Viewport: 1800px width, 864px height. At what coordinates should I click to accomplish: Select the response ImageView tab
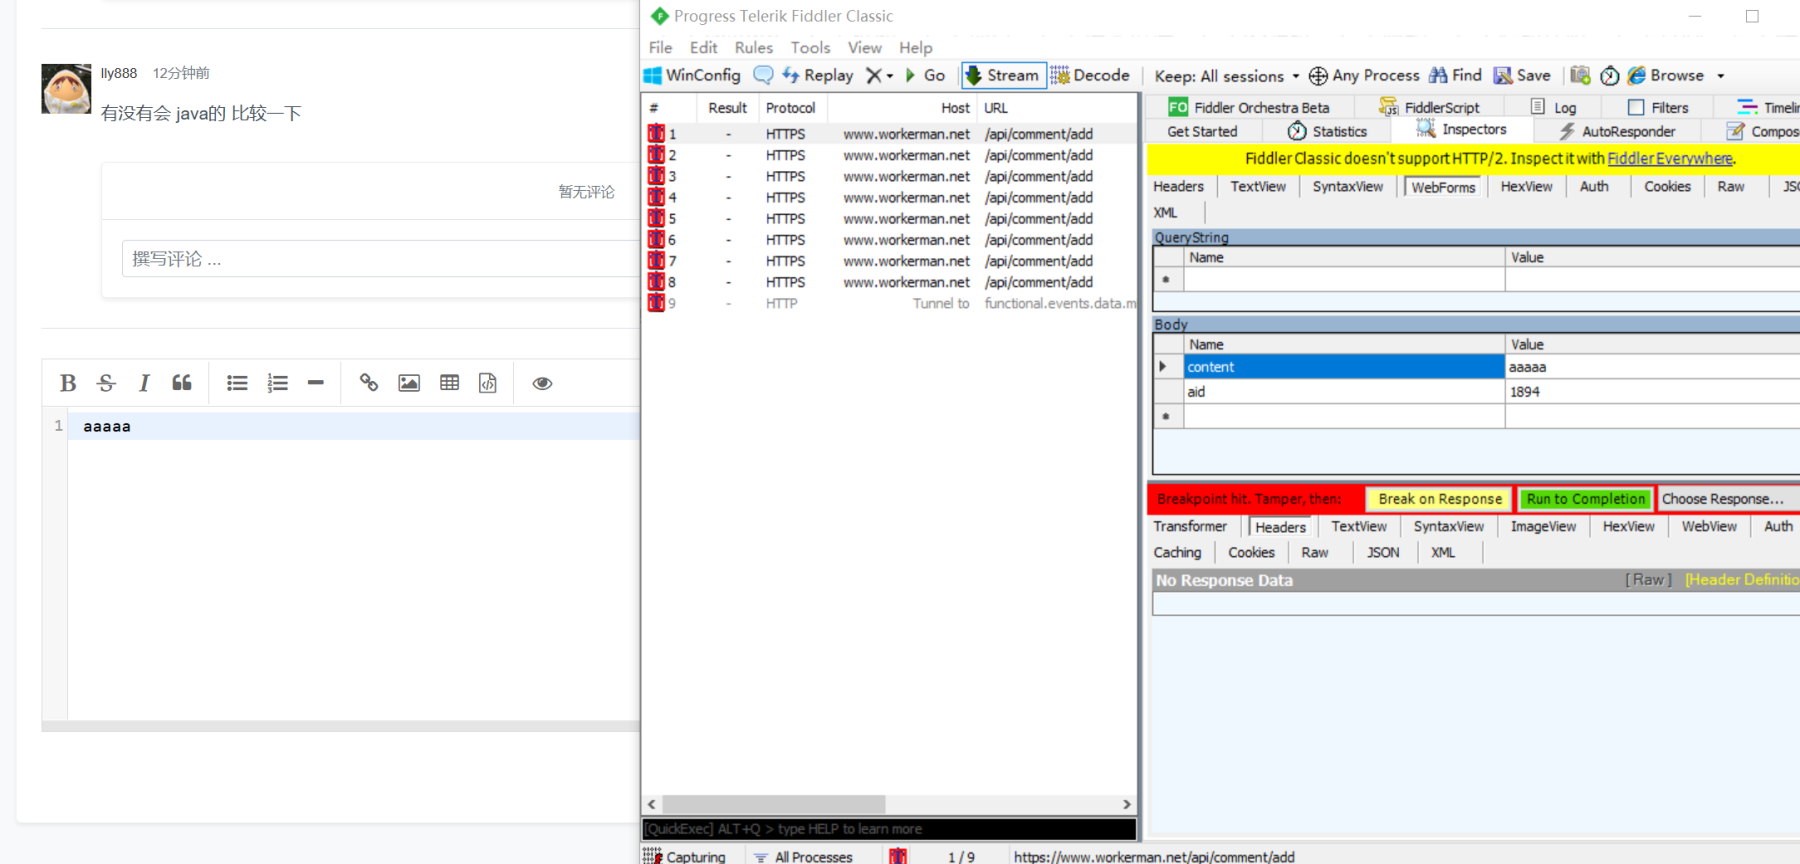click(x=1543, y=526)
